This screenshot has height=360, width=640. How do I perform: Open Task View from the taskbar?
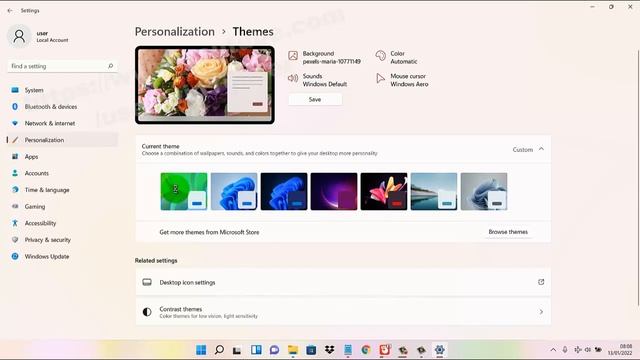click(x=237, y=350)
